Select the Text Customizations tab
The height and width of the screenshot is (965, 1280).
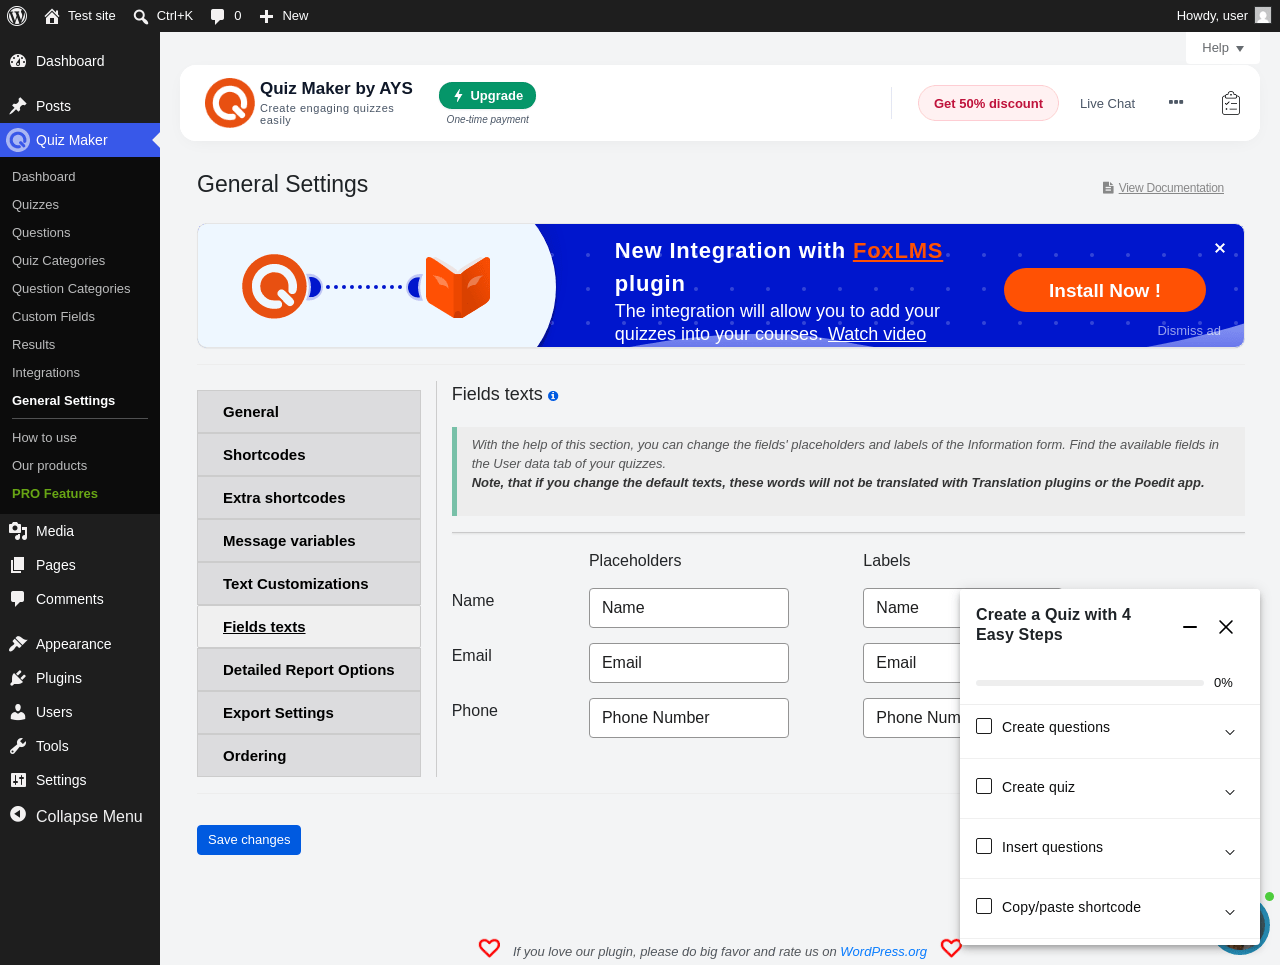point(309,584)
